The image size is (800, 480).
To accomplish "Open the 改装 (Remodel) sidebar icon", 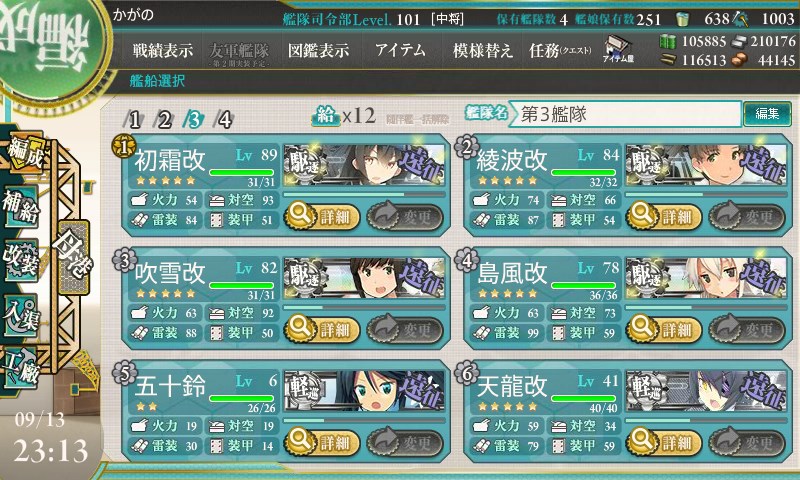I will pos(21,260).
